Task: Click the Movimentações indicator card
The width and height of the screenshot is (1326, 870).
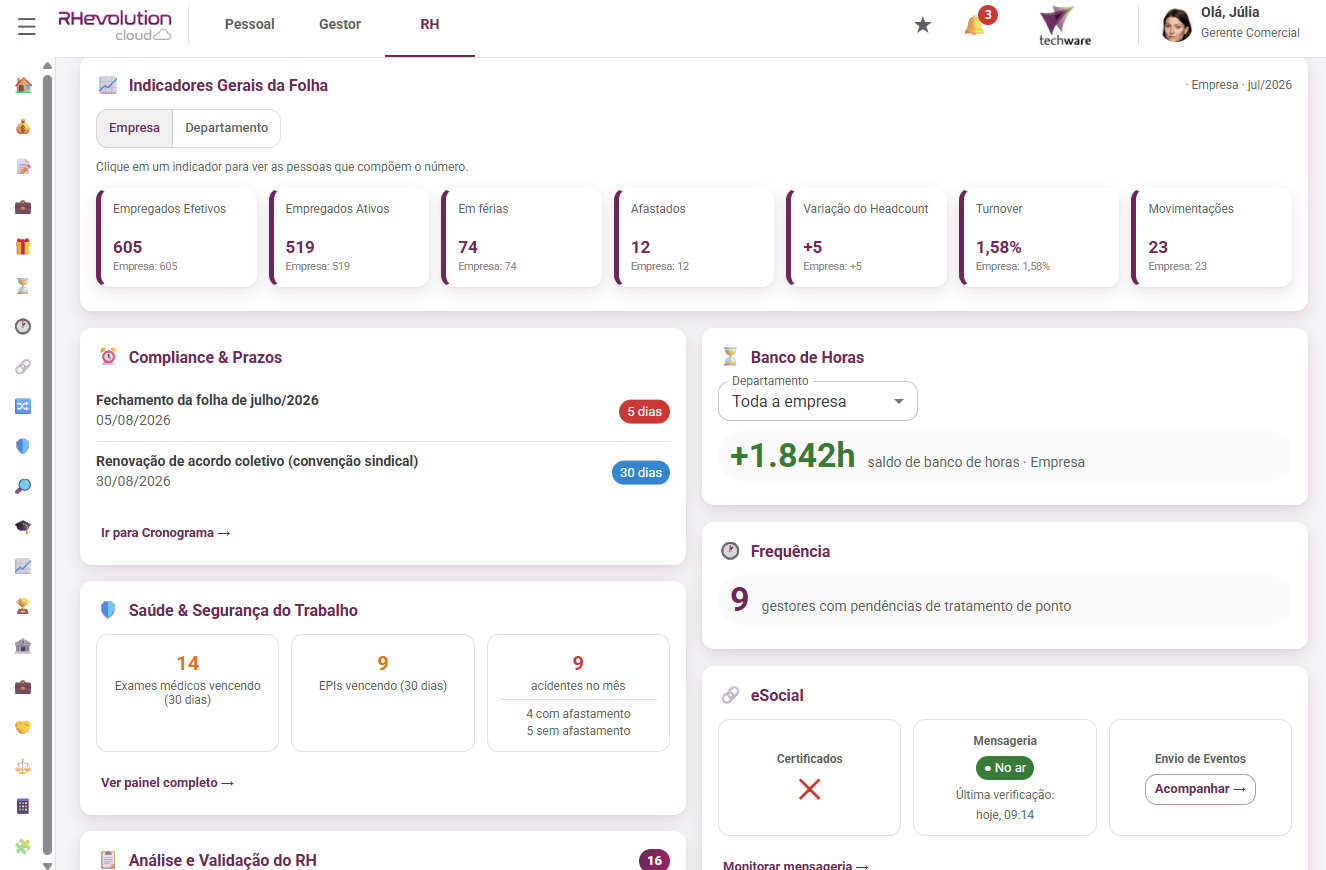Action: click(x=1212, y=238)
